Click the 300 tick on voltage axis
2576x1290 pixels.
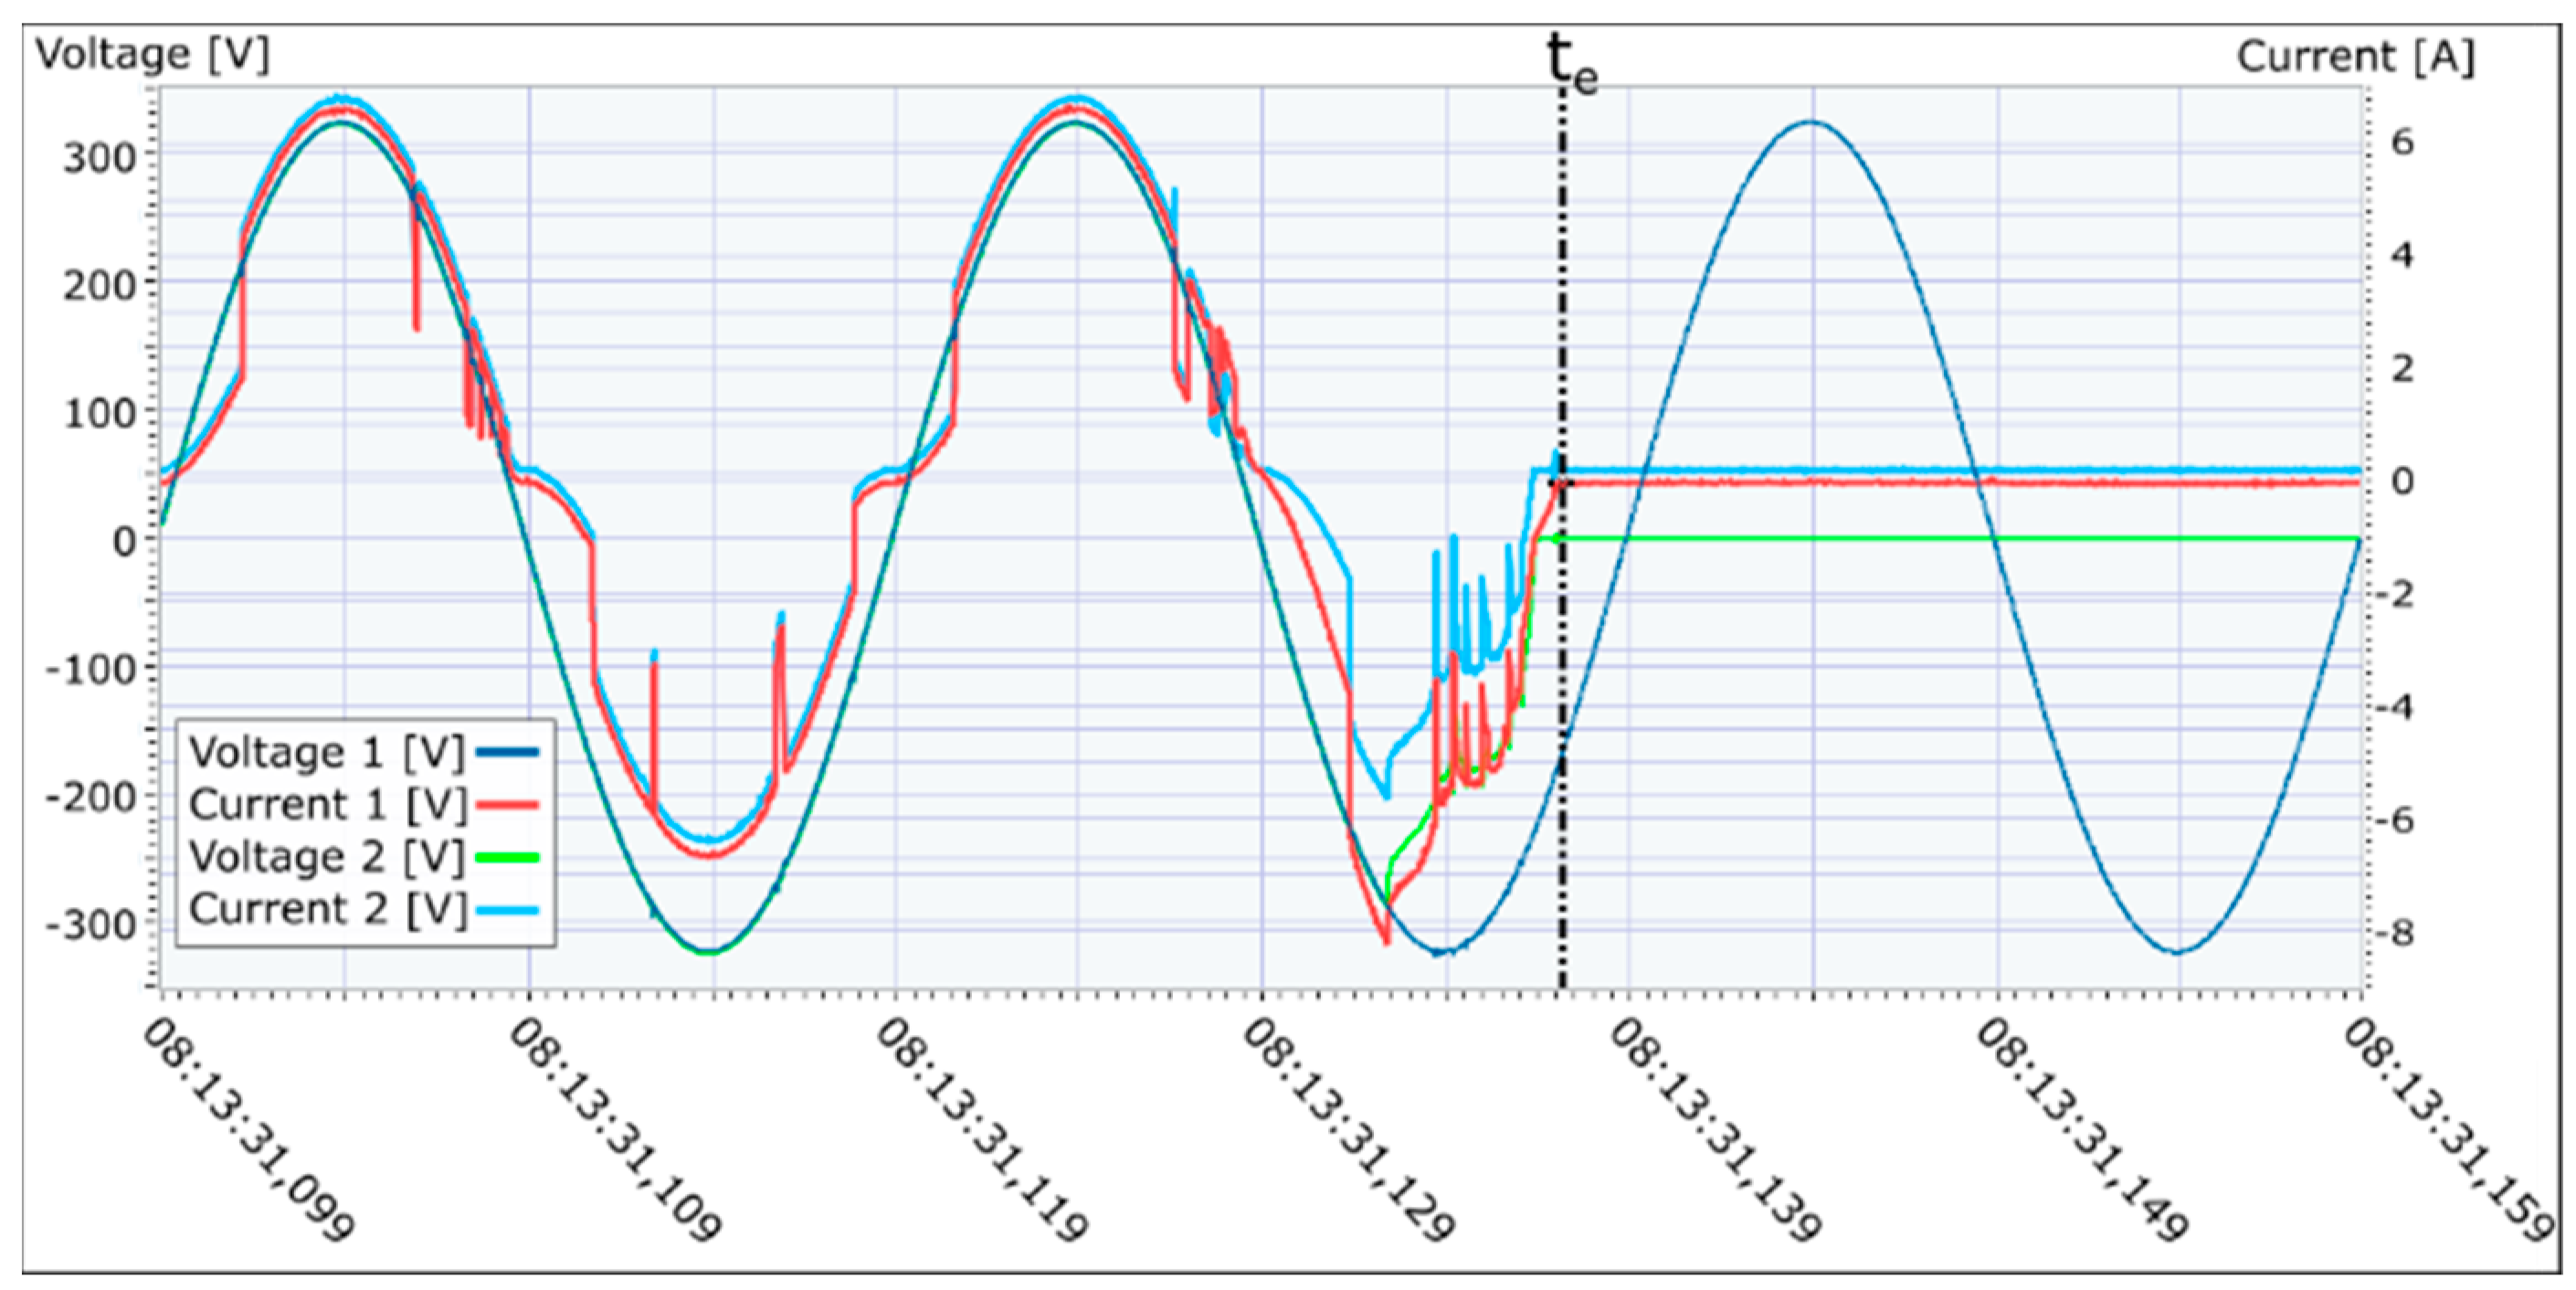pyautogui.click(x=99, y=158)
